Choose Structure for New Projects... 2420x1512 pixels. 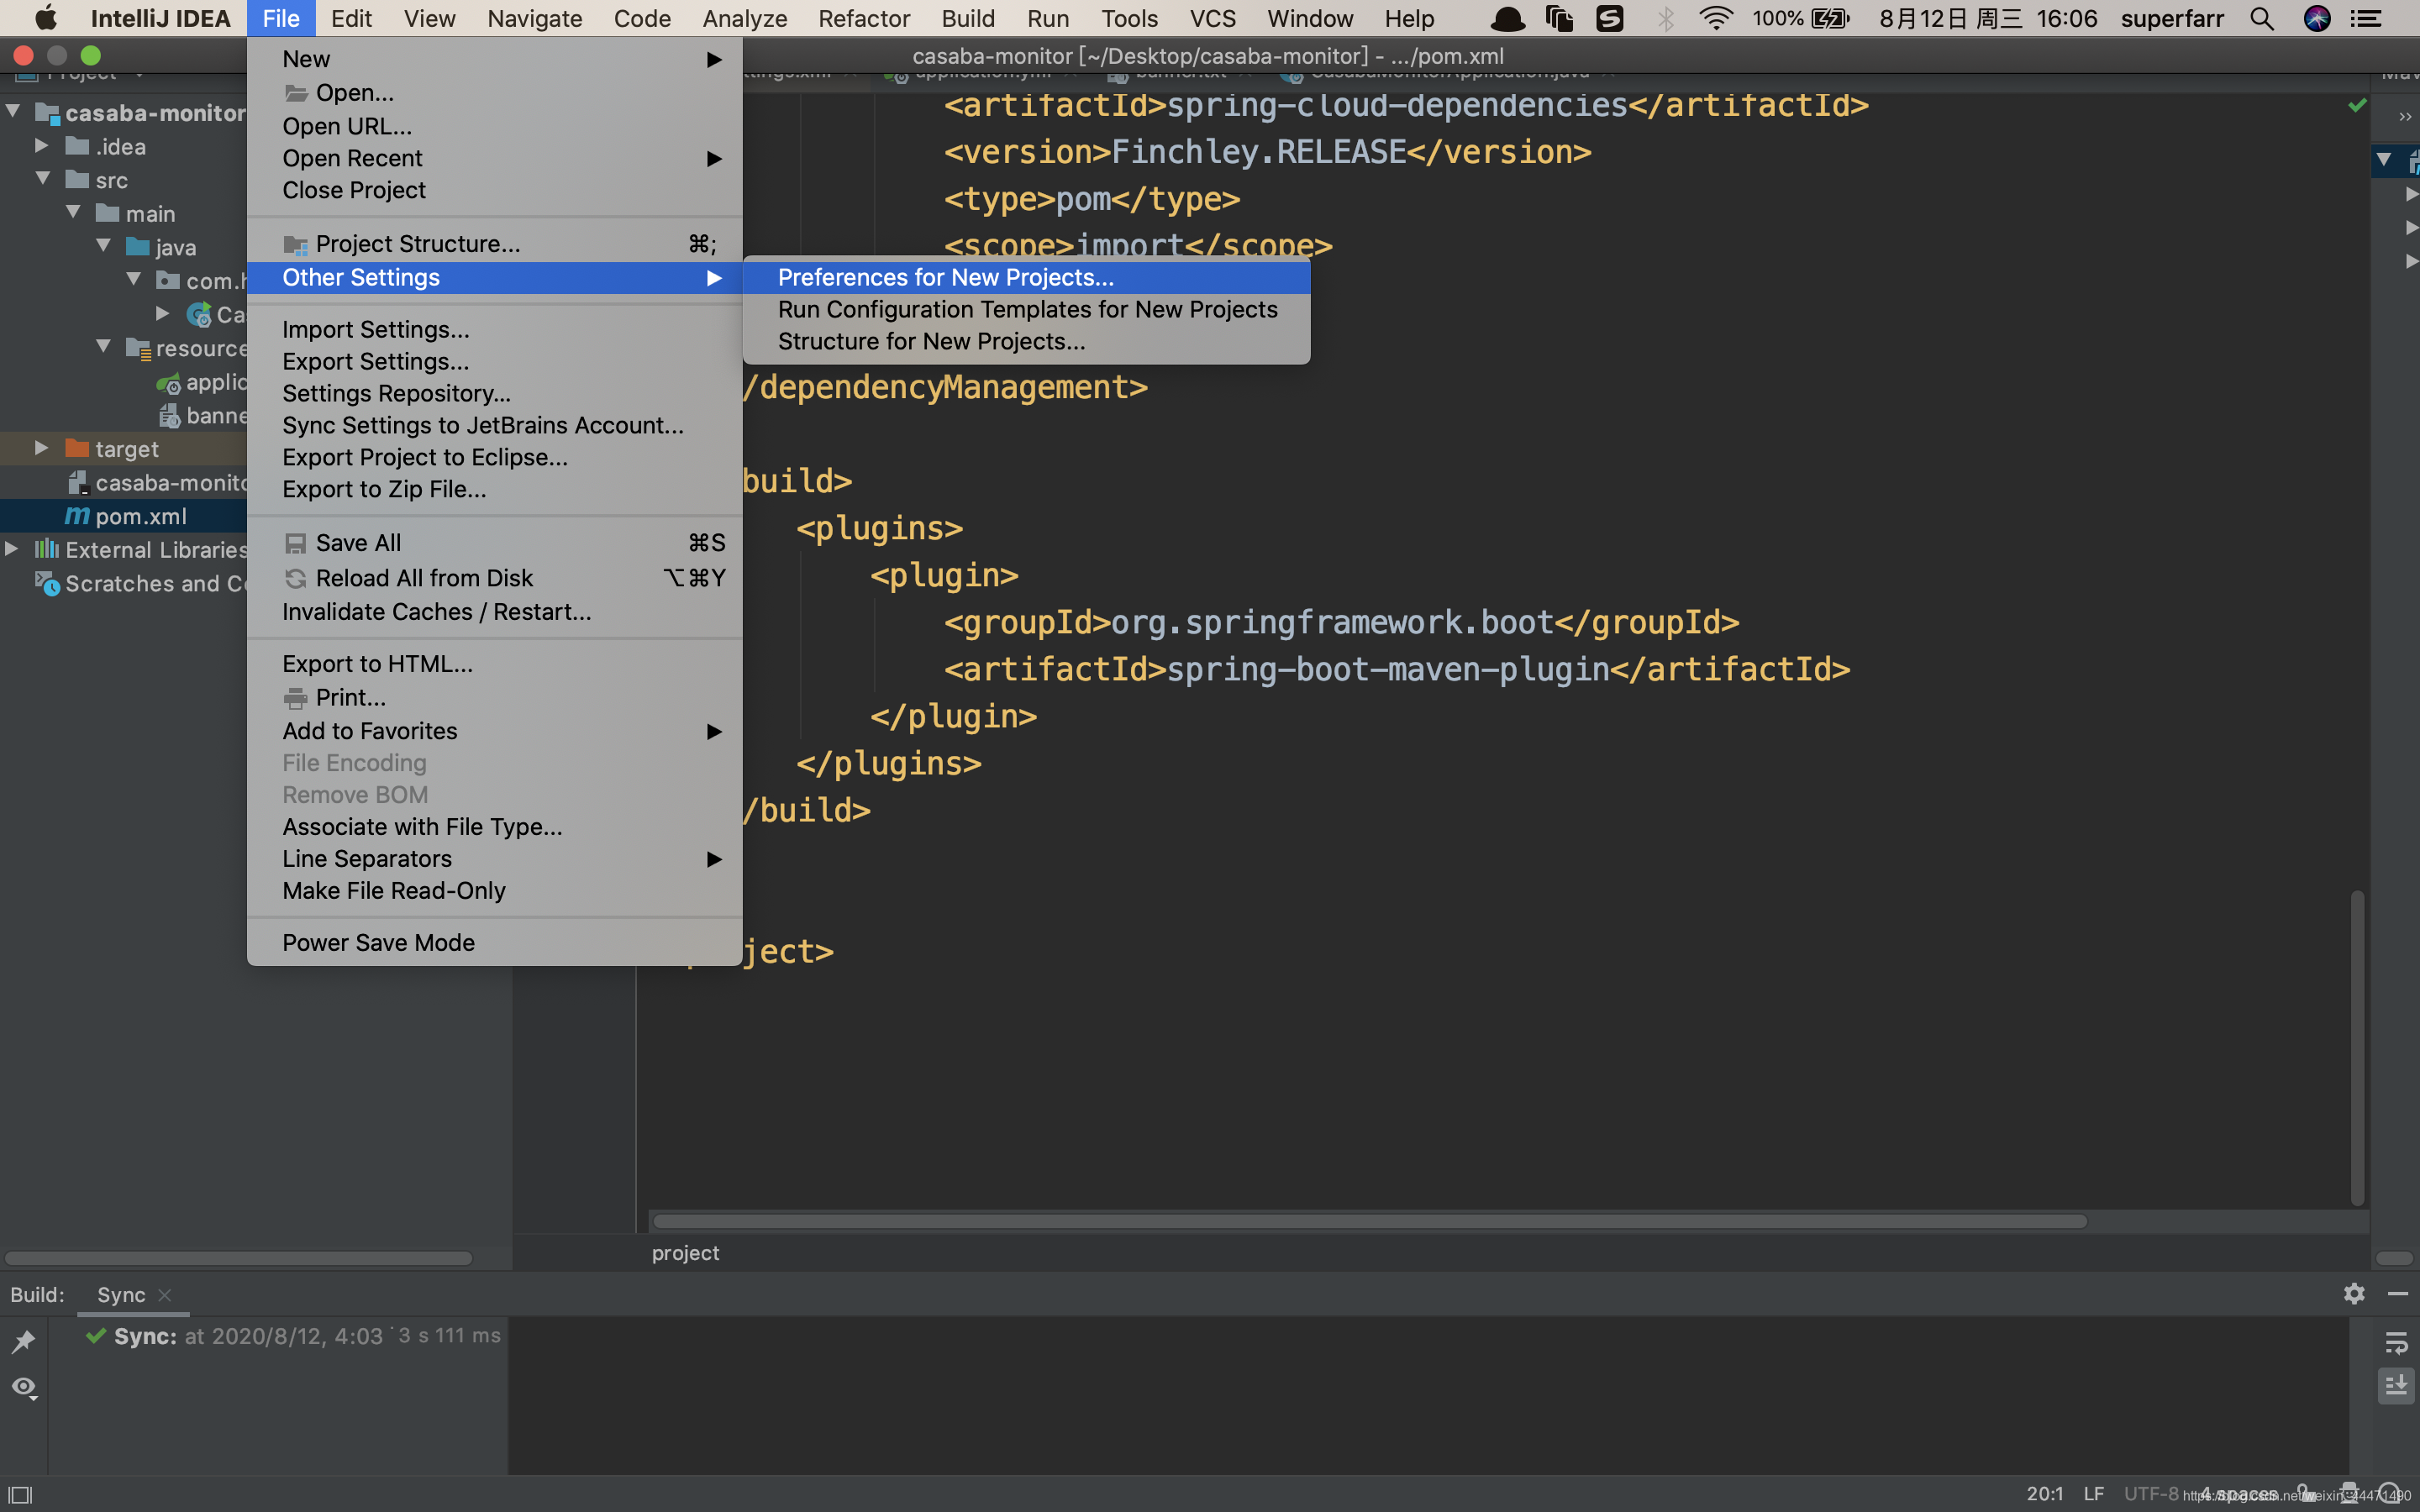[931, 341]
